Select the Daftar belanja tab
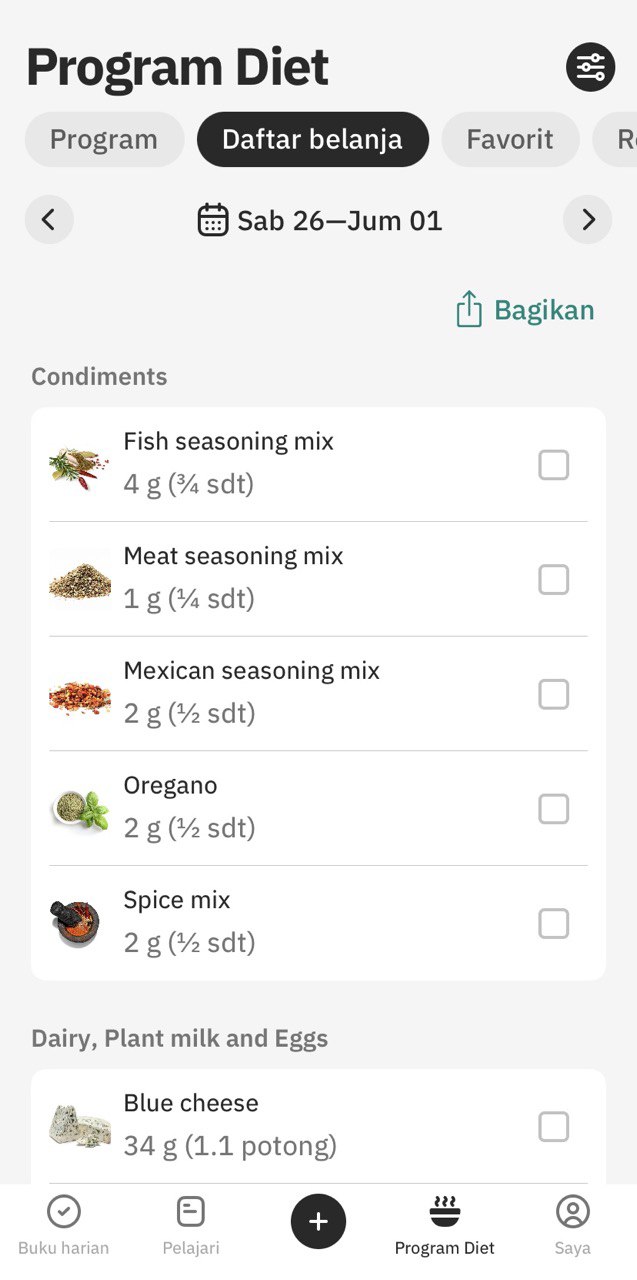Viewport: 637px width, 1280px height. [x=313, y=139]
